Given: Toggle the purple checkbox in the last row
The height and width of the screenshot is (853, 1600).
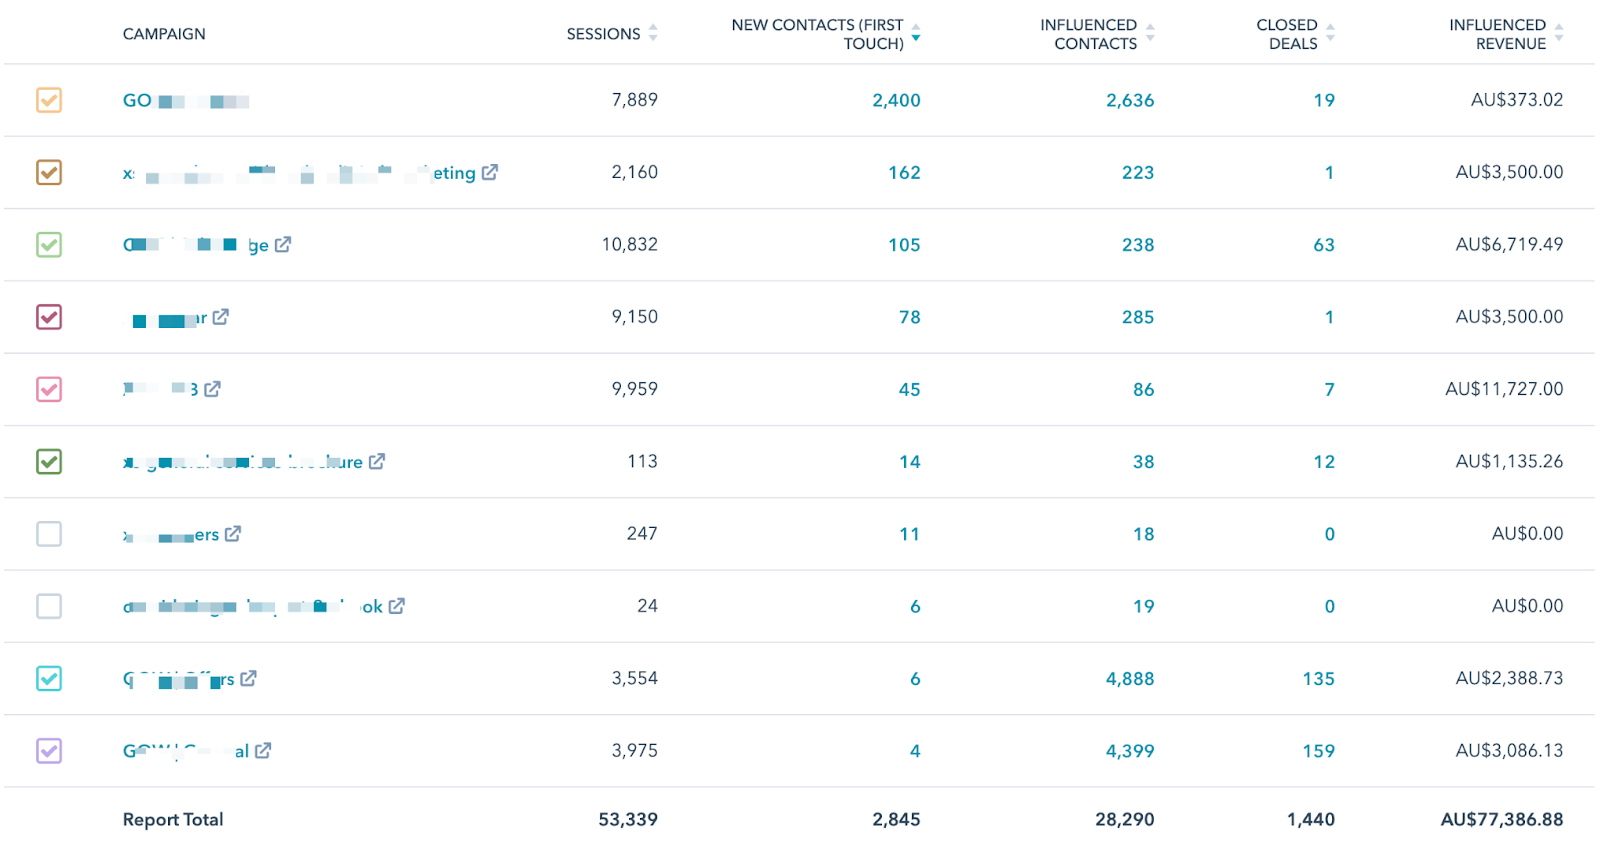Looking at the screenshot, I should pyautogui.click(x=49, y=751).
